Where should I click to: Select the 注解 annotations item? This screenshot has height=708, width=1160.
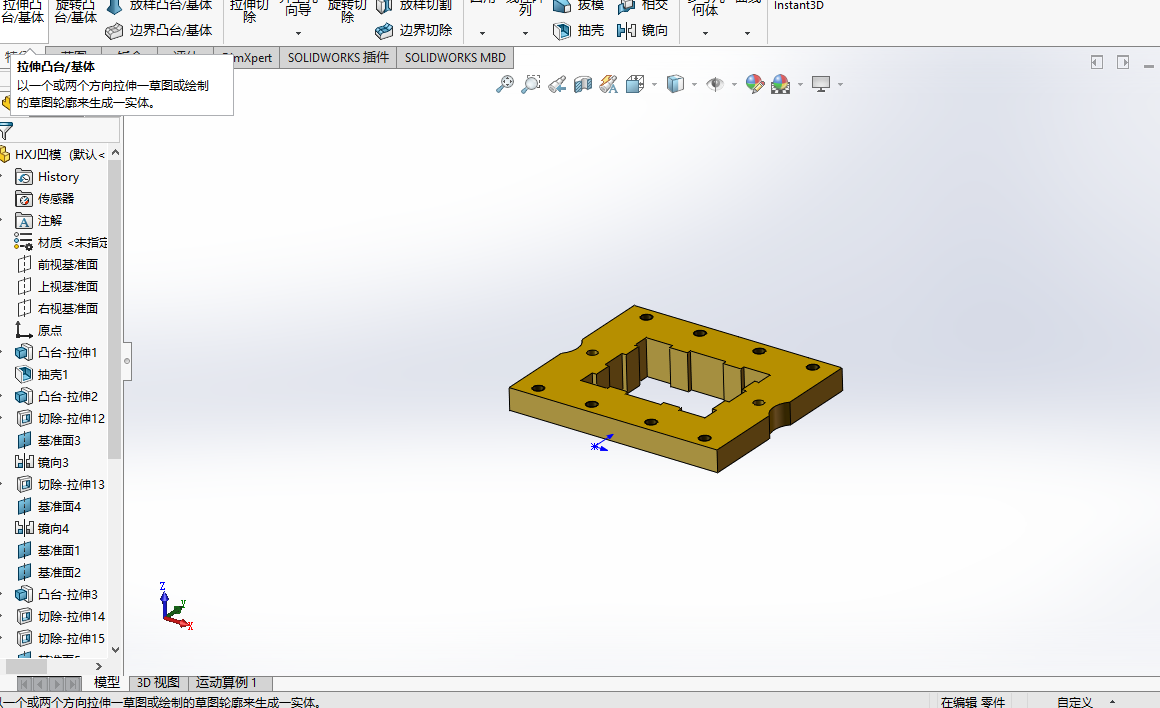pyautogui.click(x=39, y=221)
